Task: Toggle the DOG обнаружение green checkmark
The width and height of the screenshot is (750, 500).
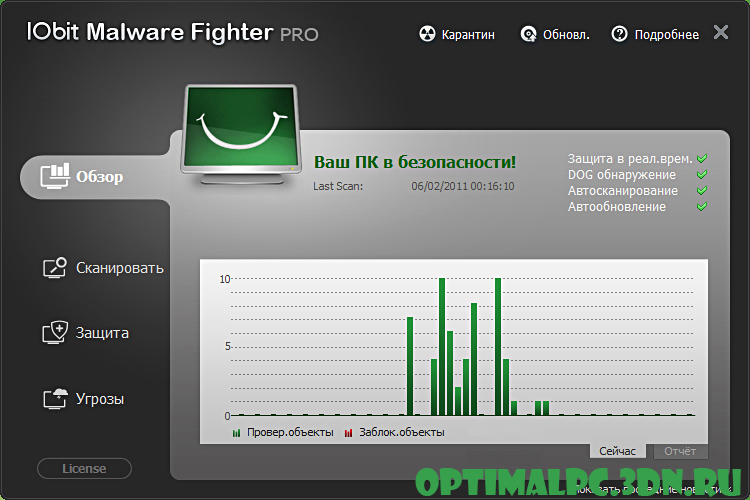Action: click(702, 175)
